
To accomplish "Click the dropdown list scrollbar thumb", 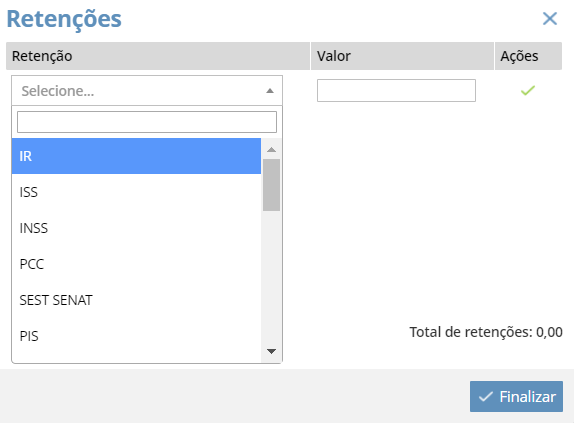I will 271,185.
